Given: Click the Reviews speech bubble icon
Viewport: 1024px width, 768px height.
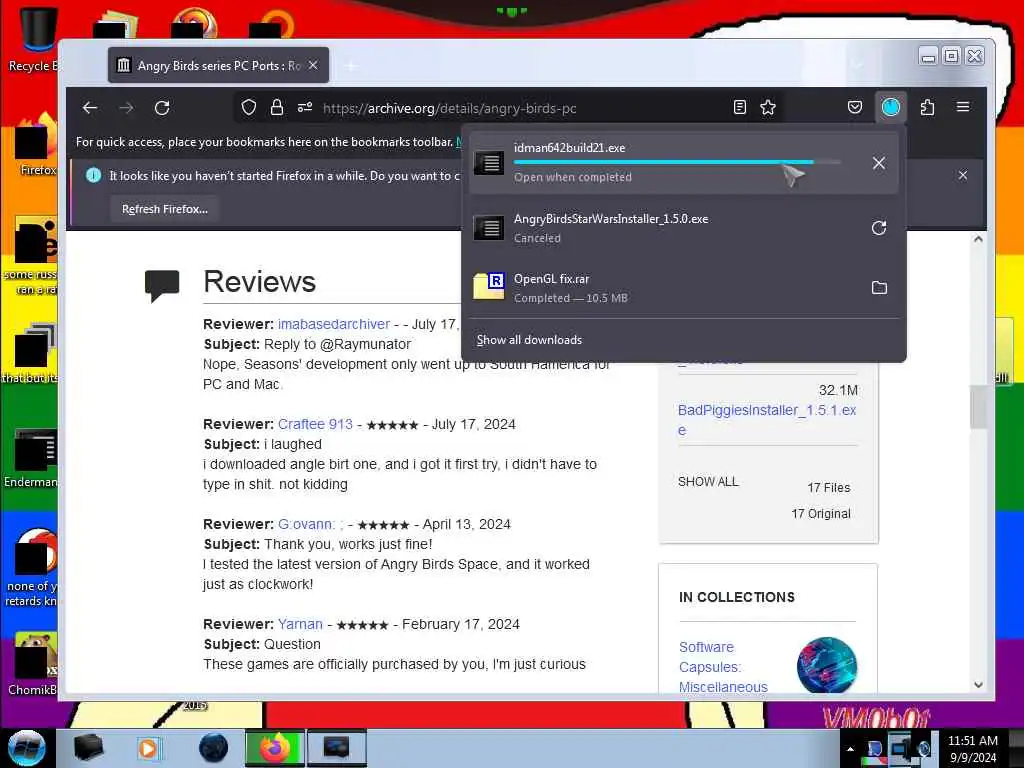Looking at the screenshot, I should pyautogui.click(x=162, y=285).
